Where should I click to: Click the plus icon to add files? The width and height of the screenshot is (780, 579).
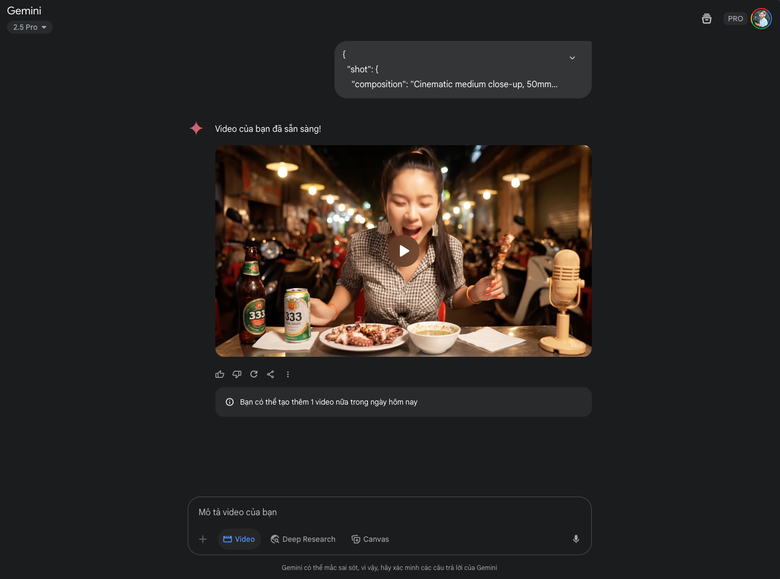tap(203, 539)
